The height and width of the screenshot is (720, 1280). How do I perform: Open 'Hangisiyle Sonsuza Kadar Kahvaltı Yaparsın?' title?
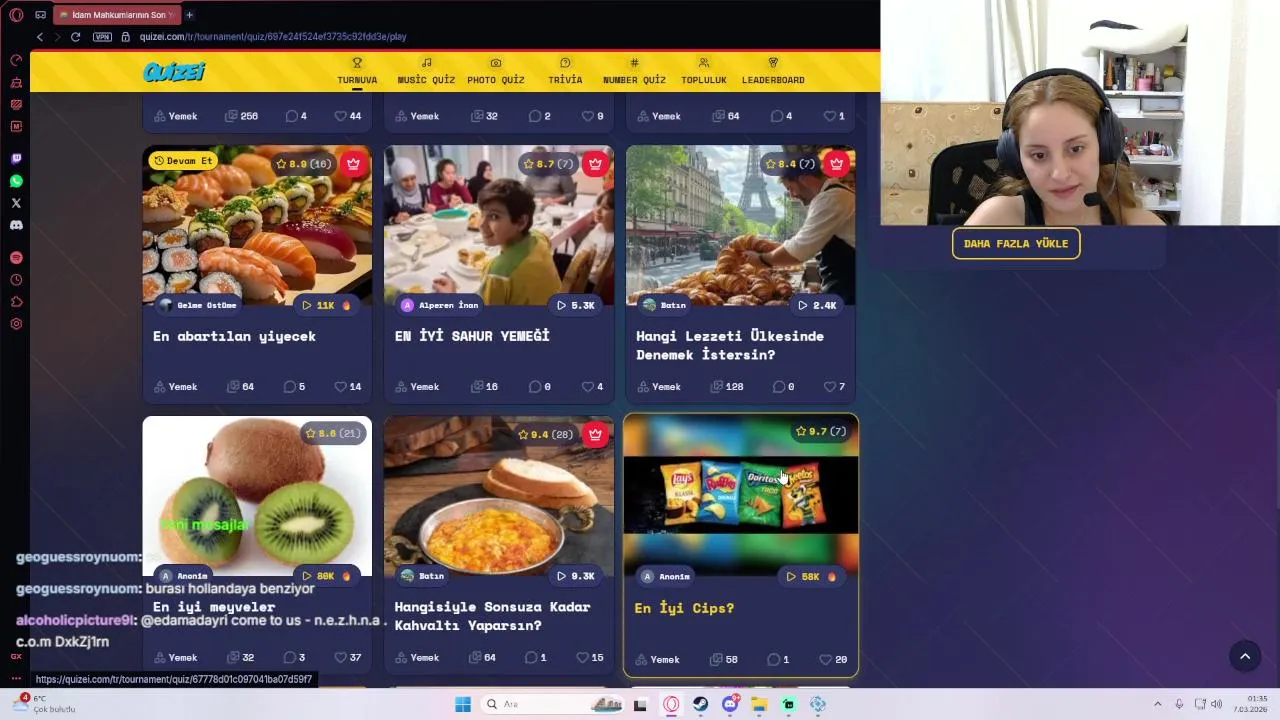(x=492, y=616)
